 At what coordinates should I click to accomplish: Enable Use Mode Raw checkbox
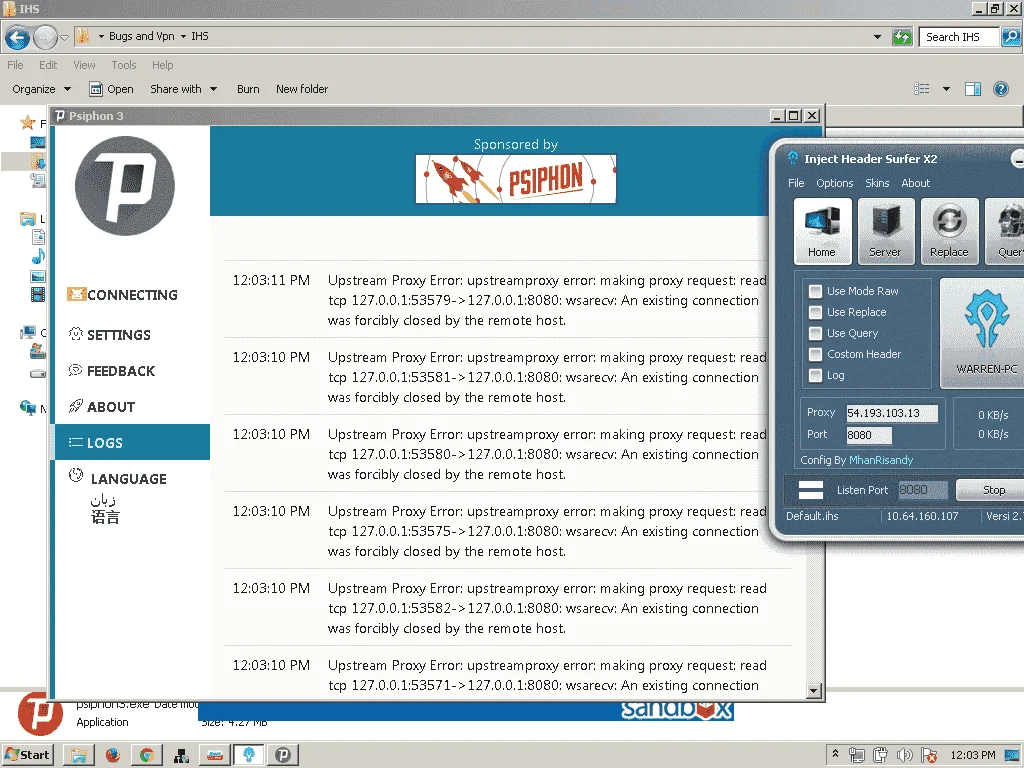(815, 291)
